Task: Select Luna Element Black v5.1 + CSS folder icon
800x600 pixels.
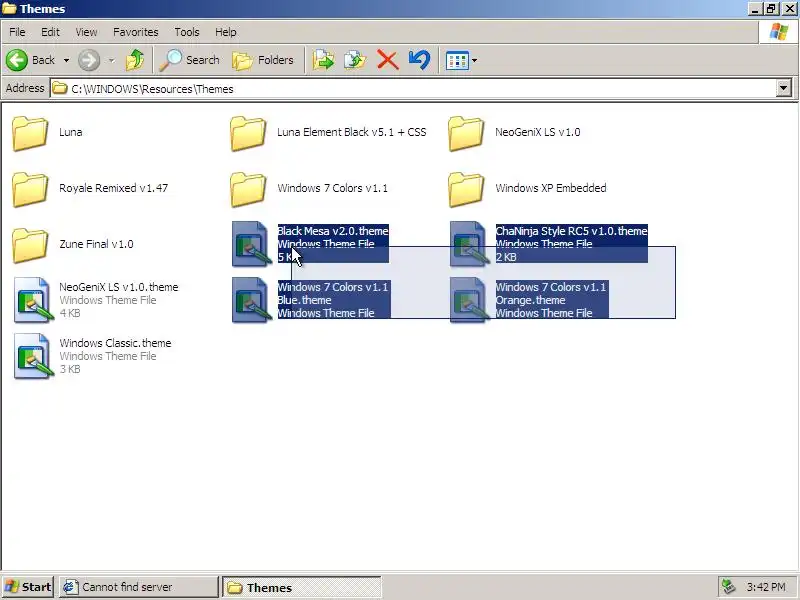Action: pos(248,133)
